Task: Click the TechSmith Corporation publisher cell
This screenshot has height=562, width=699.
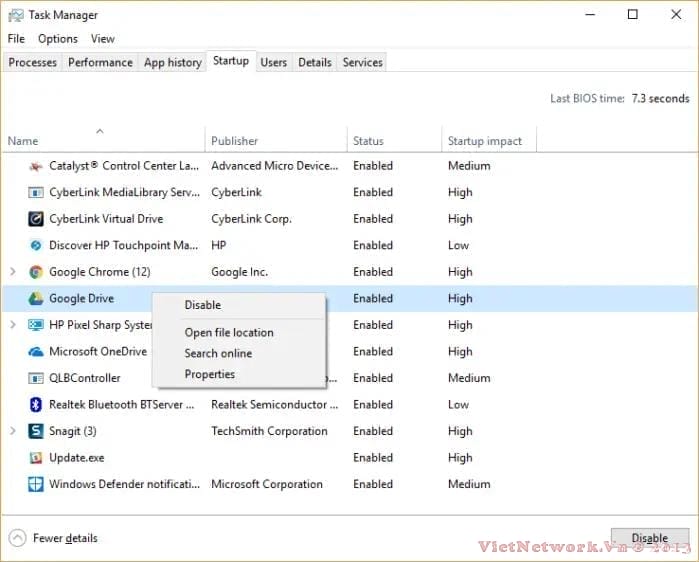Action: 269,431
